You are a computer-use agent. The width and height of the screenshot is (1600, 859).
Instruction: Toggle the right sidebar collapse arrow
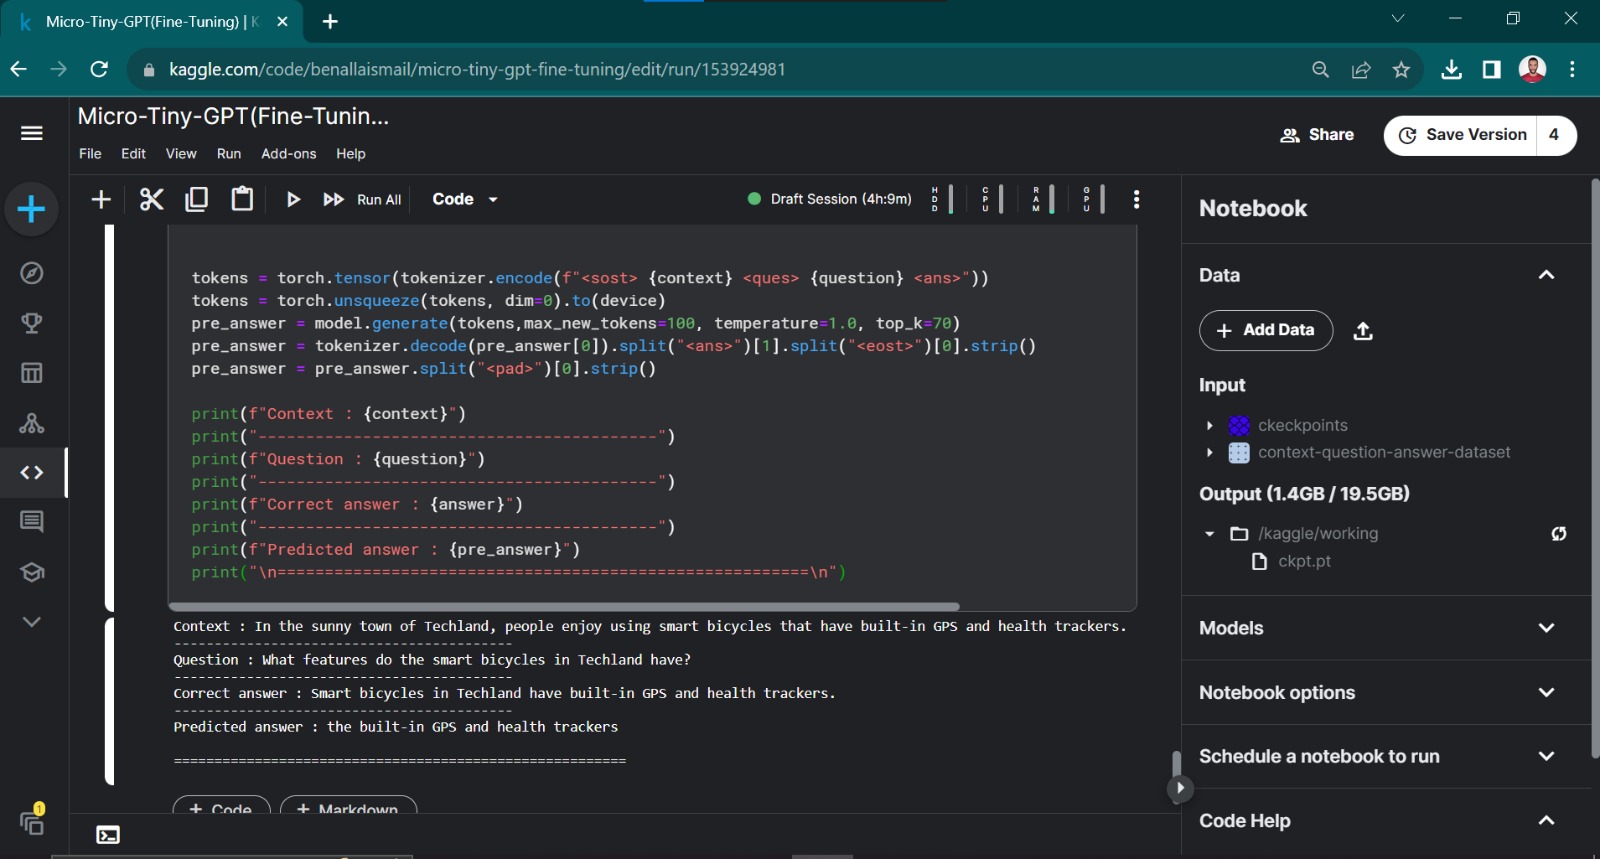[1180, 788]
